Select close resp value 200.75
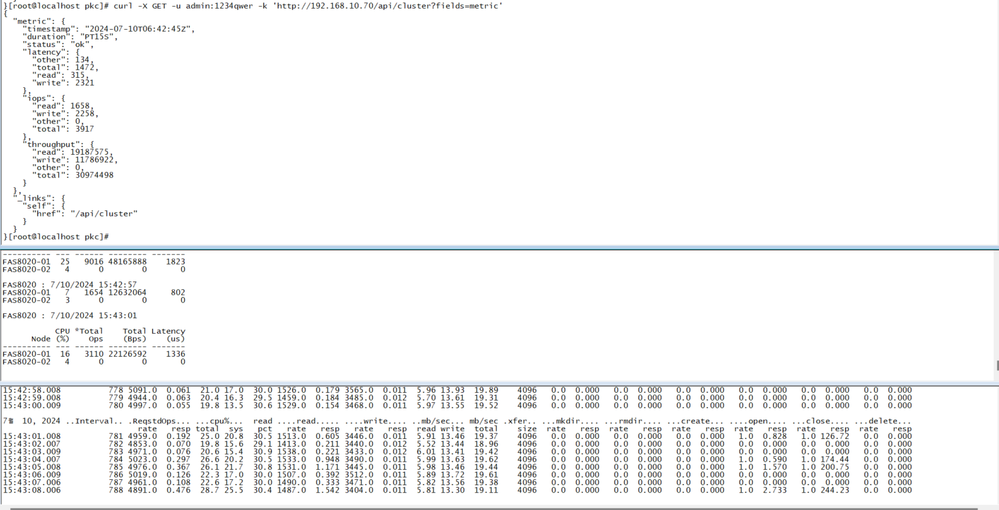Viewport: 999px width, 510px height. [x=835, y=467]
